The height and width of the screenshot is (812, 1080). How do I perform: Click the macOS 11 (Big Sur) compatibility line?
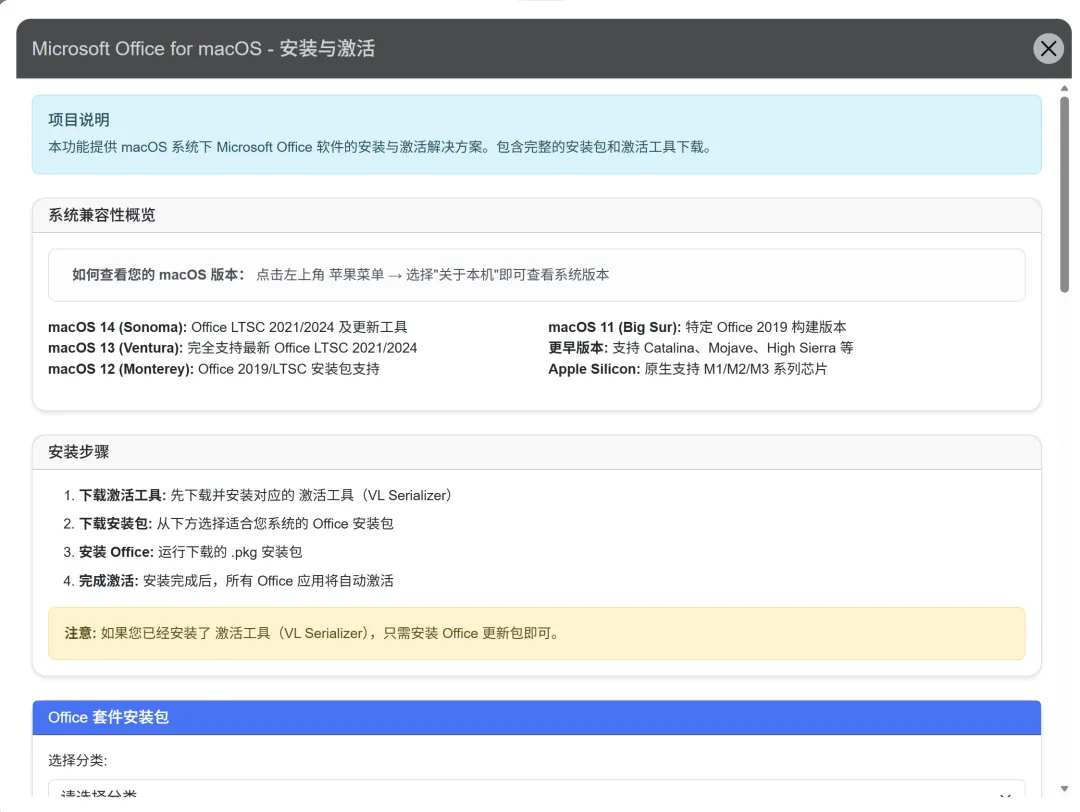tap(697, 327)
